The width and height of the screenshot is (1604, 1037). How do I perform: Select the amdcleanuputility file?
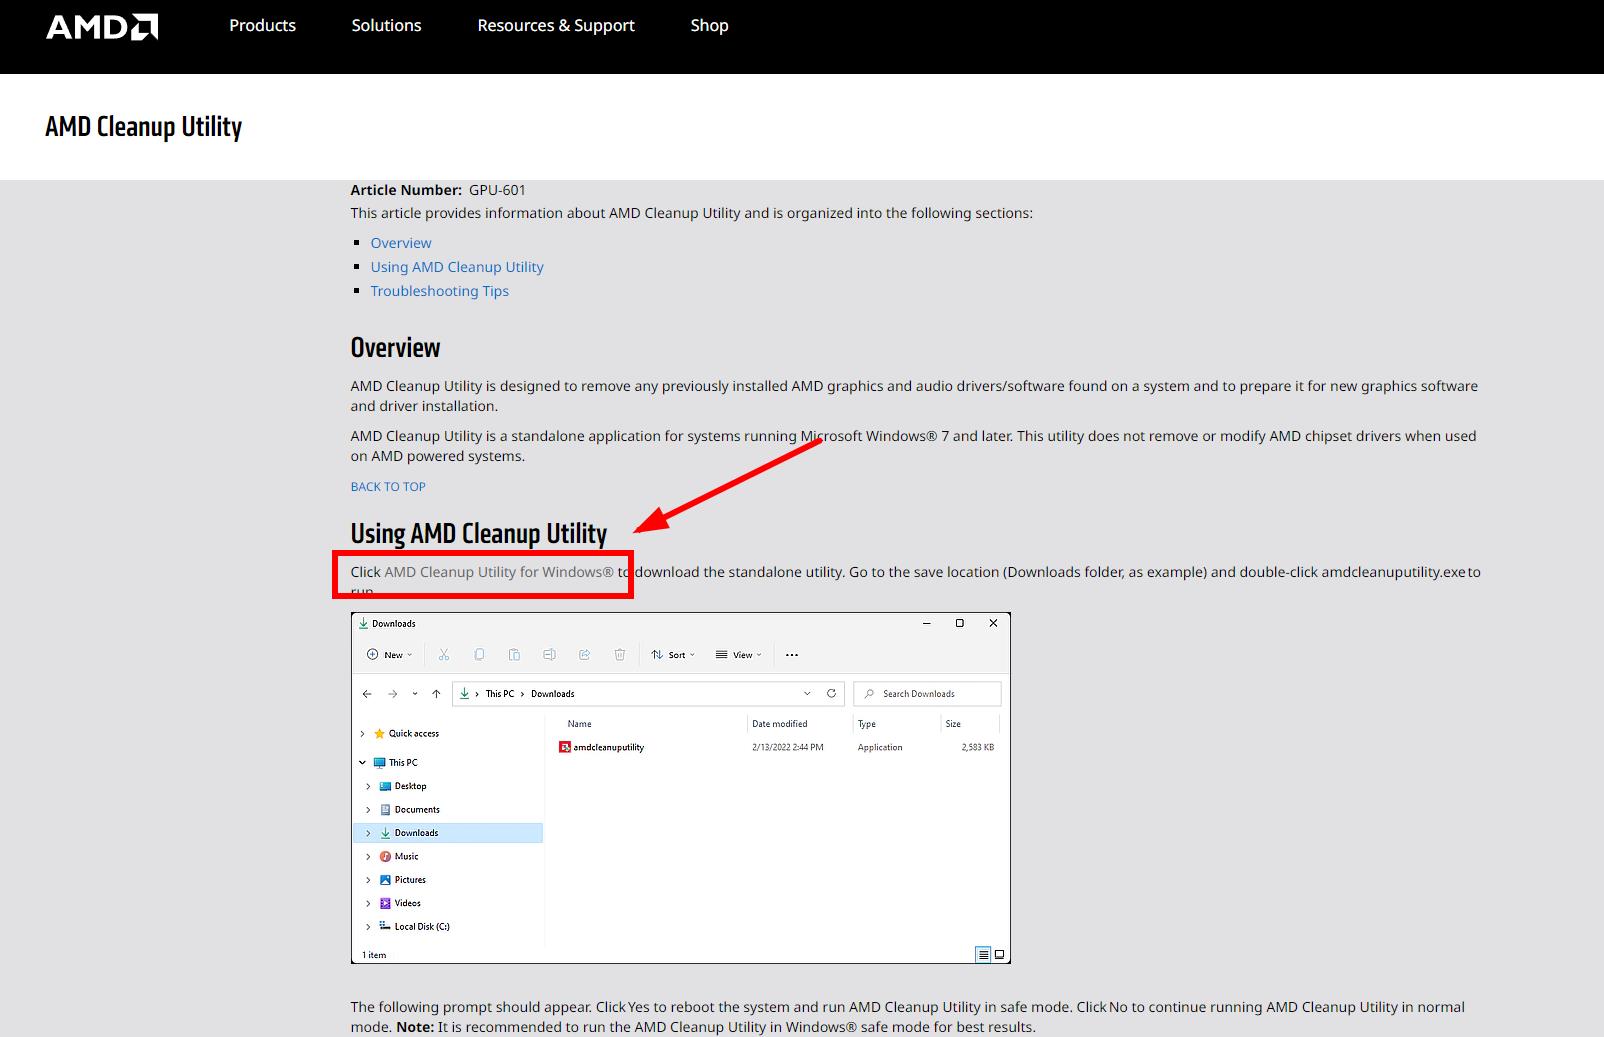click(x=602, y=747)
